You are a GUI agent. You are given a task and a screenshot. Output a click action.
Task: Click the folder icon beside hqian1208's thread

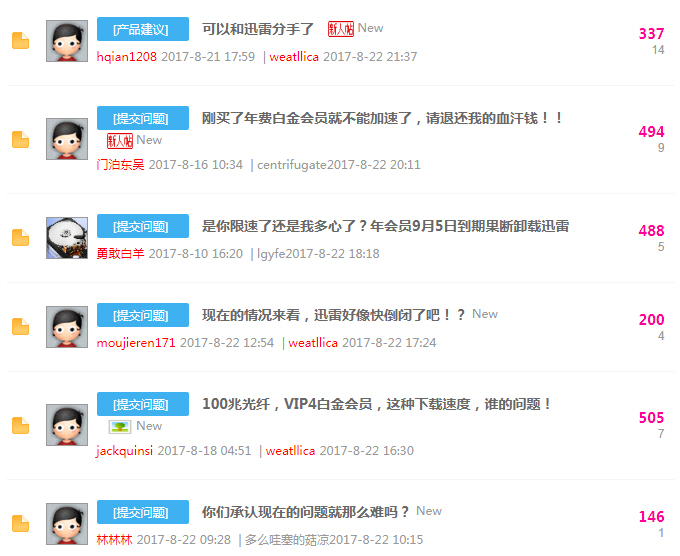20,41
